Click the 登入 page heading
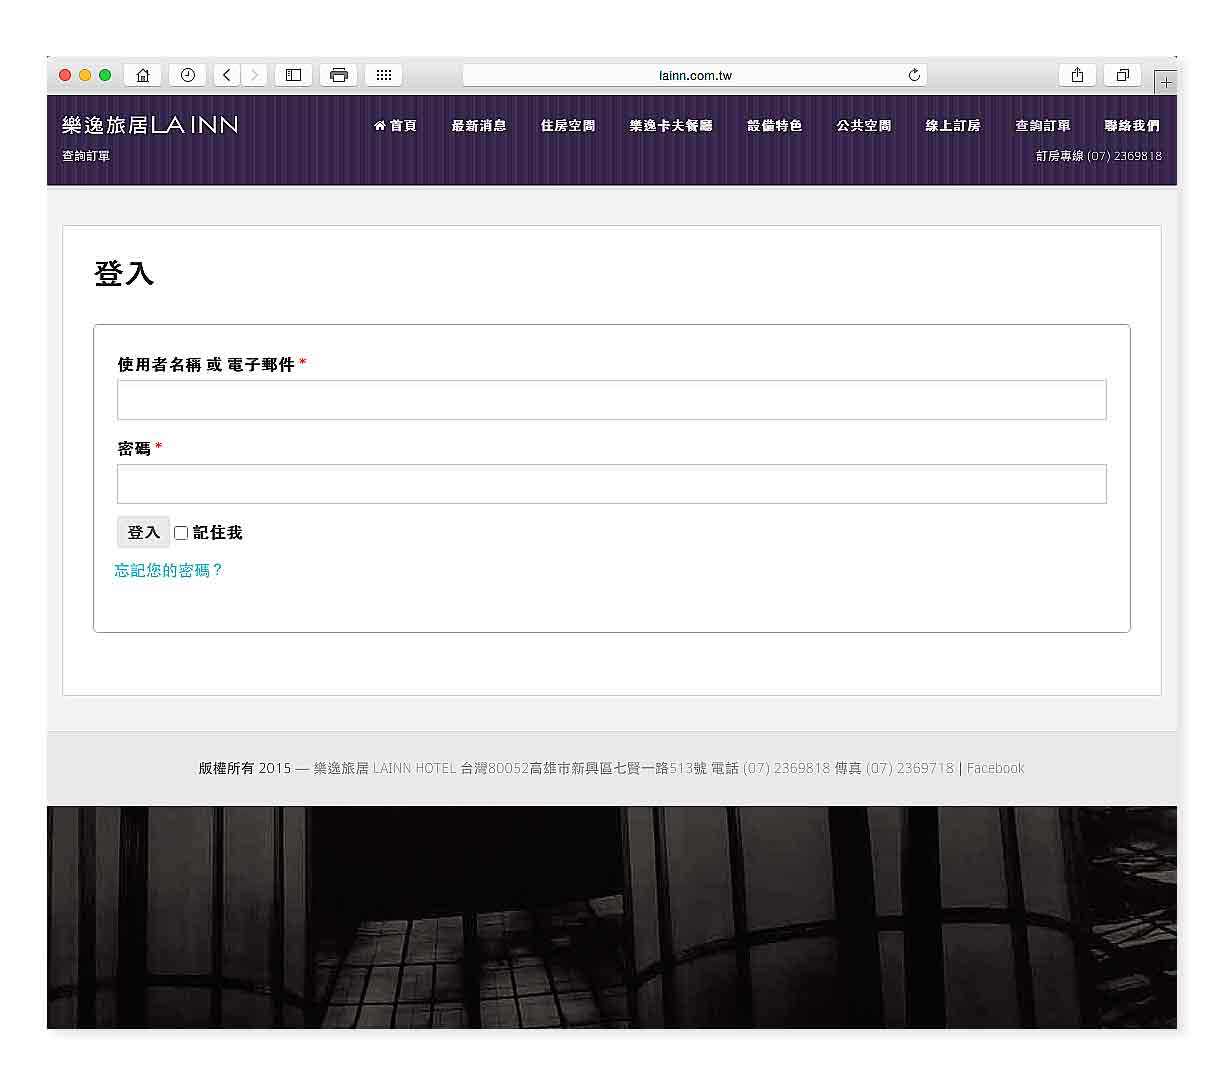Screen dimensions: 1219x1077 click(x=124, y=273)
